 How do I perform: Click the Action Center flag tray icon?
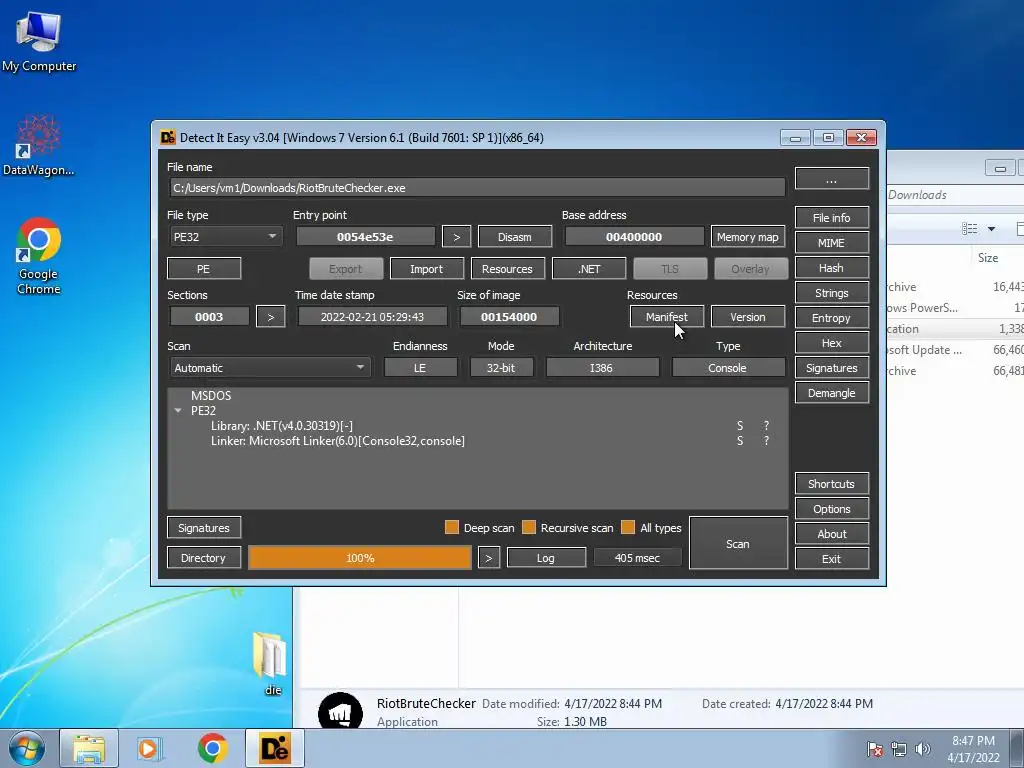pos(875,749)
